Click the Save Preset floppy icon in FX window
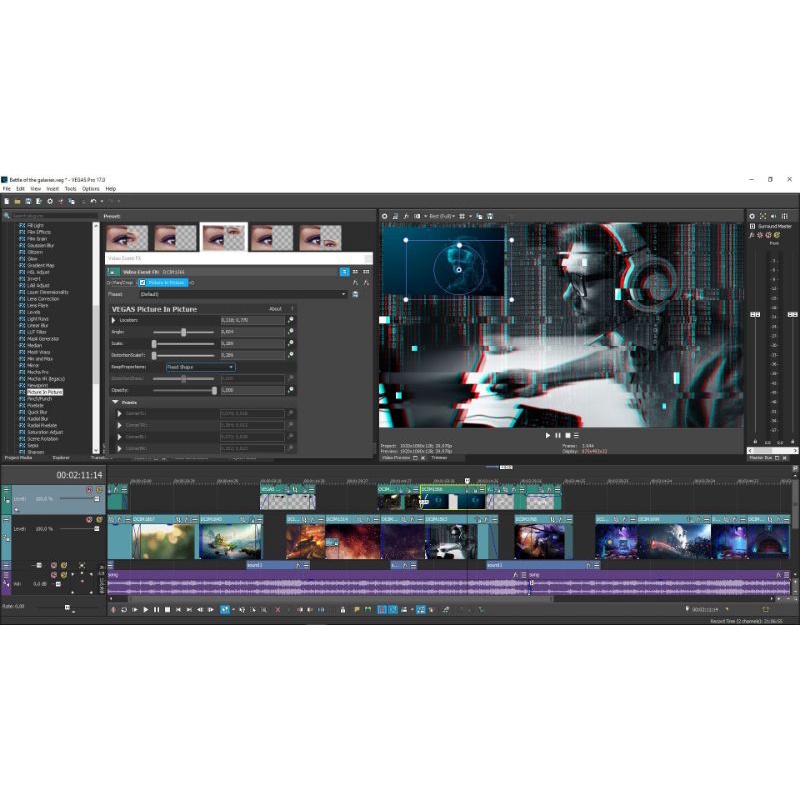Viewport: 800px width, 800px height. pyautogui.click(x=354, y=294)
